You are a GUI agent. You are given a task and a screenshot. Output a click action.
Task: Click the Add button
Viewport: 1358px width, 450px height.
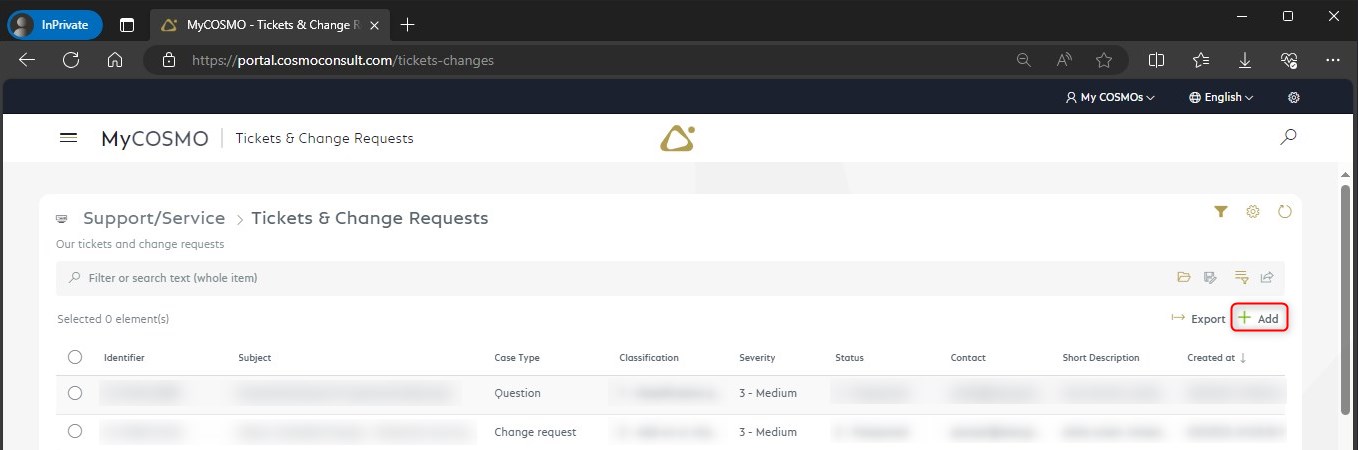pyautogui.click(x=1258, y=319)
